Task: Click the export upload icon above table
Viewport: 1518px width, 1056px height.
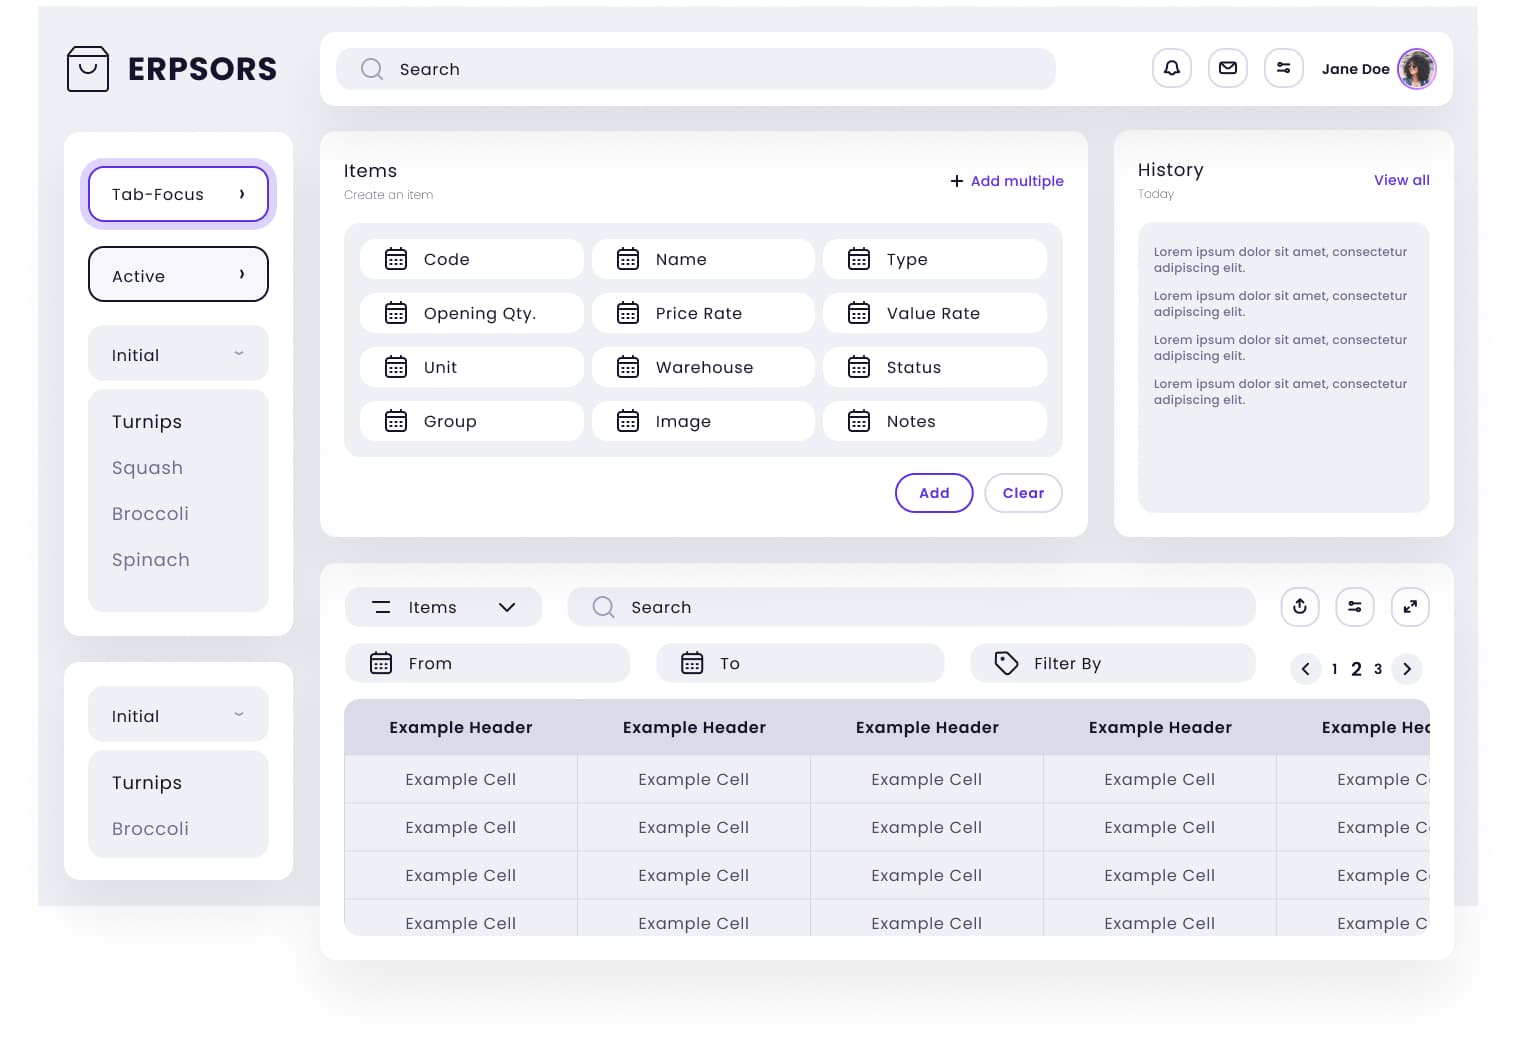Action: coord(1300,607)
